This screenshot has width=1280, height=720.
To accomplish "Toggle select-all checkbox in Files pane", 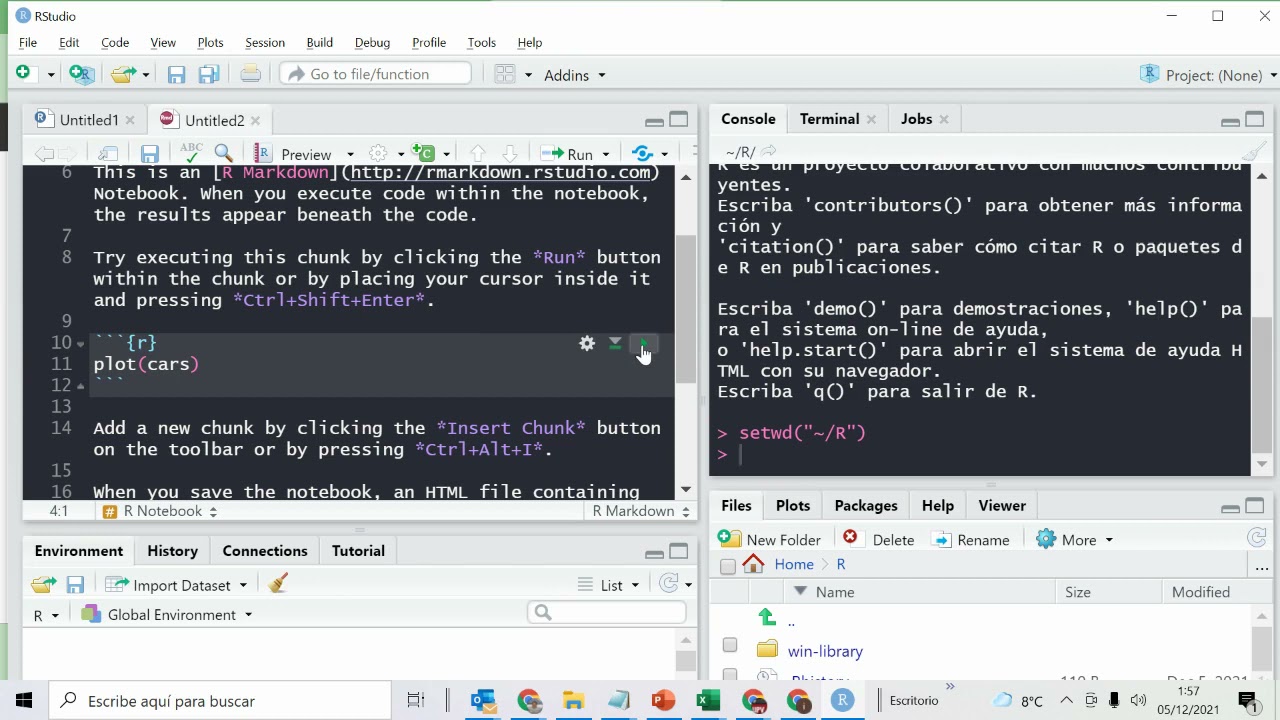I will point(728,566).
